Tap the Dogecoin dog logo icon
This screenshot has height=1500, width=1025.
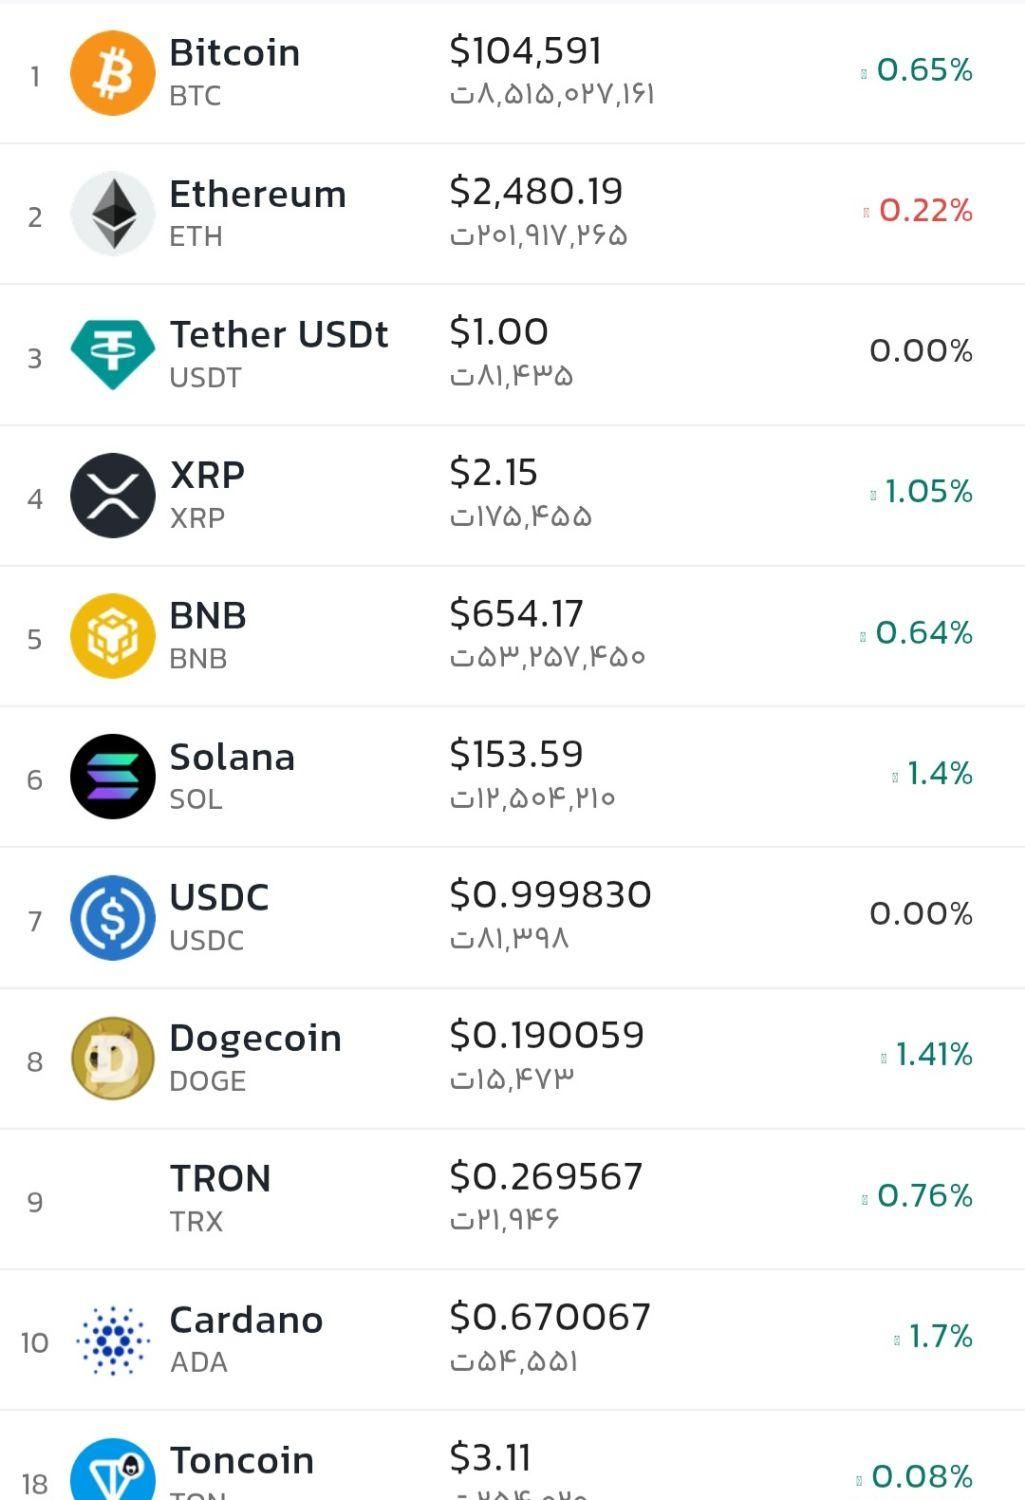(x=113, y=1058)
